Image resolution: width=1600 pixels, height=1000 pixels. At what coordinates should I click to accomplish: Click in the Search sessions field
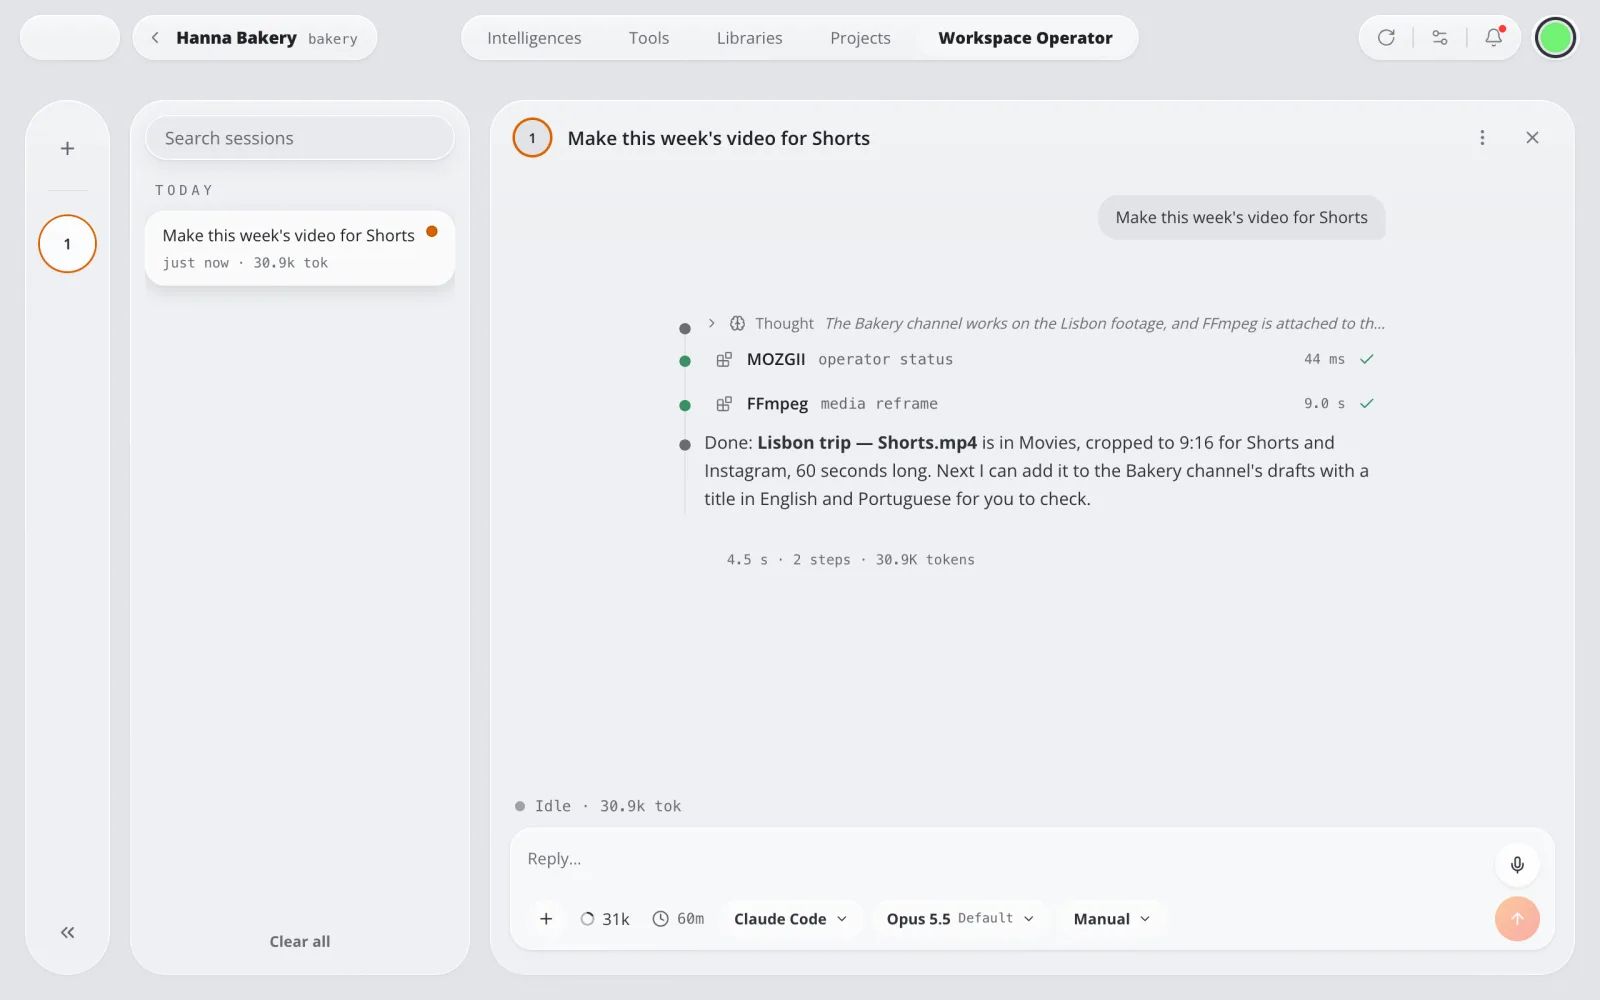[x=300, y=138]
